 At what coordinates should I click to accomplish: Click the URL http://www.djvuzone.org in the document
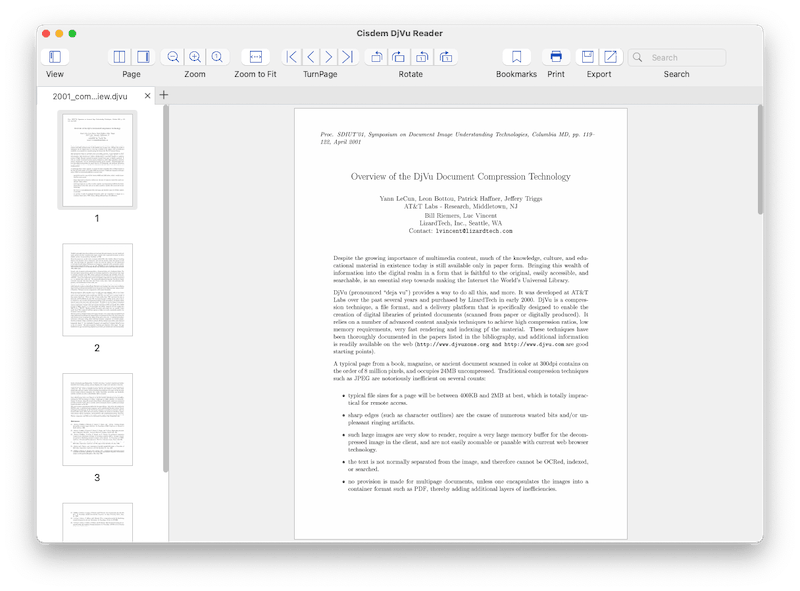click(453, 344)
